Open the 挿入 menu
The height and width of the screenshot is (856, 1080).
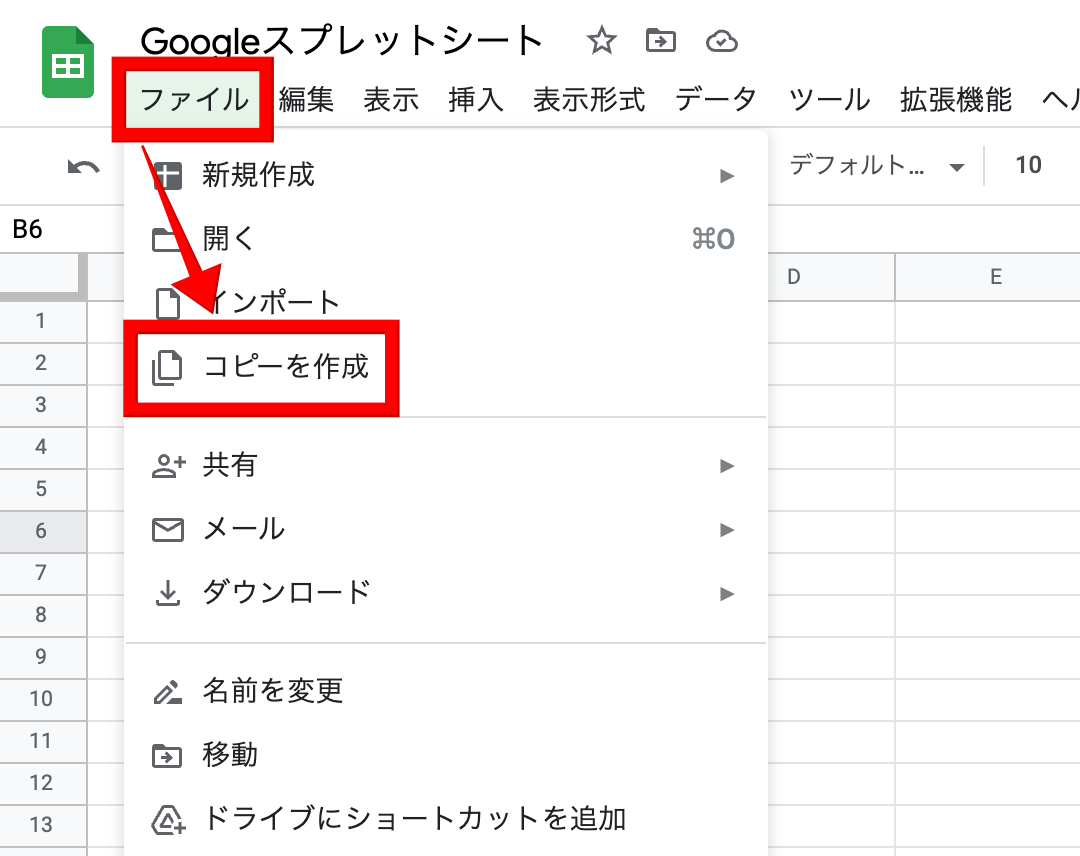[x=476, y=100]
